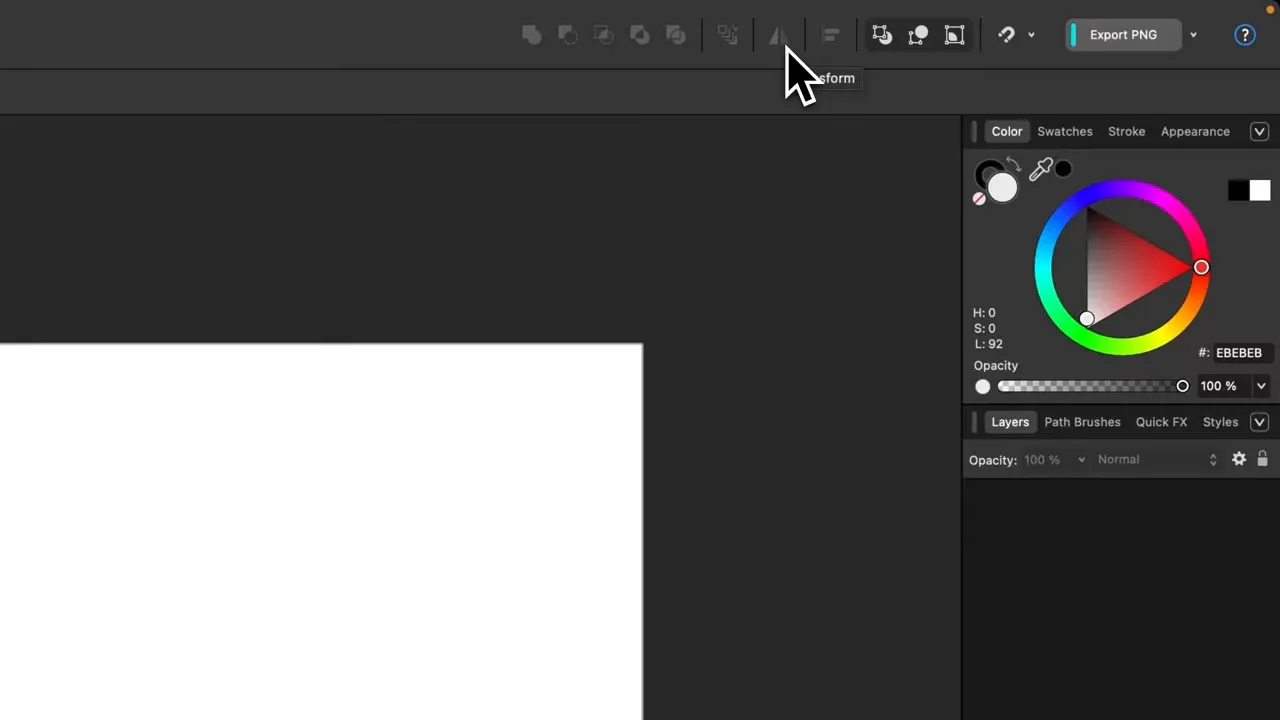Click the H: 0 hue value text
This screenshot has height=720, width=1280.
[984, 313]
